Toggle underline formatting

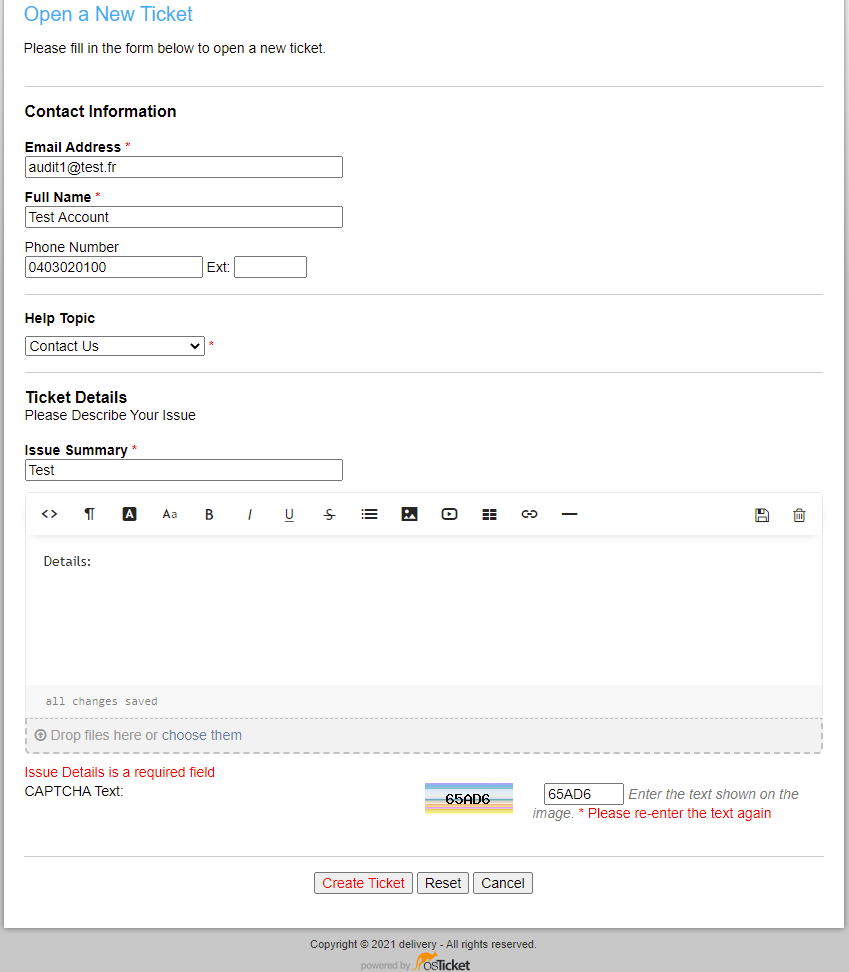click(x=289, y=514)
